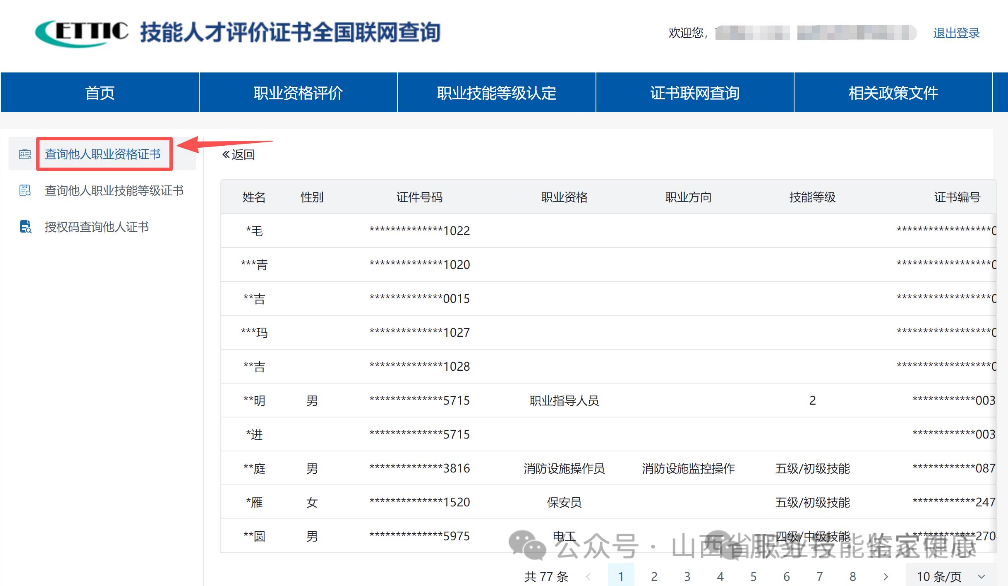
Task: Switch to 证书联网查询 tab
Action: point(695,93)
